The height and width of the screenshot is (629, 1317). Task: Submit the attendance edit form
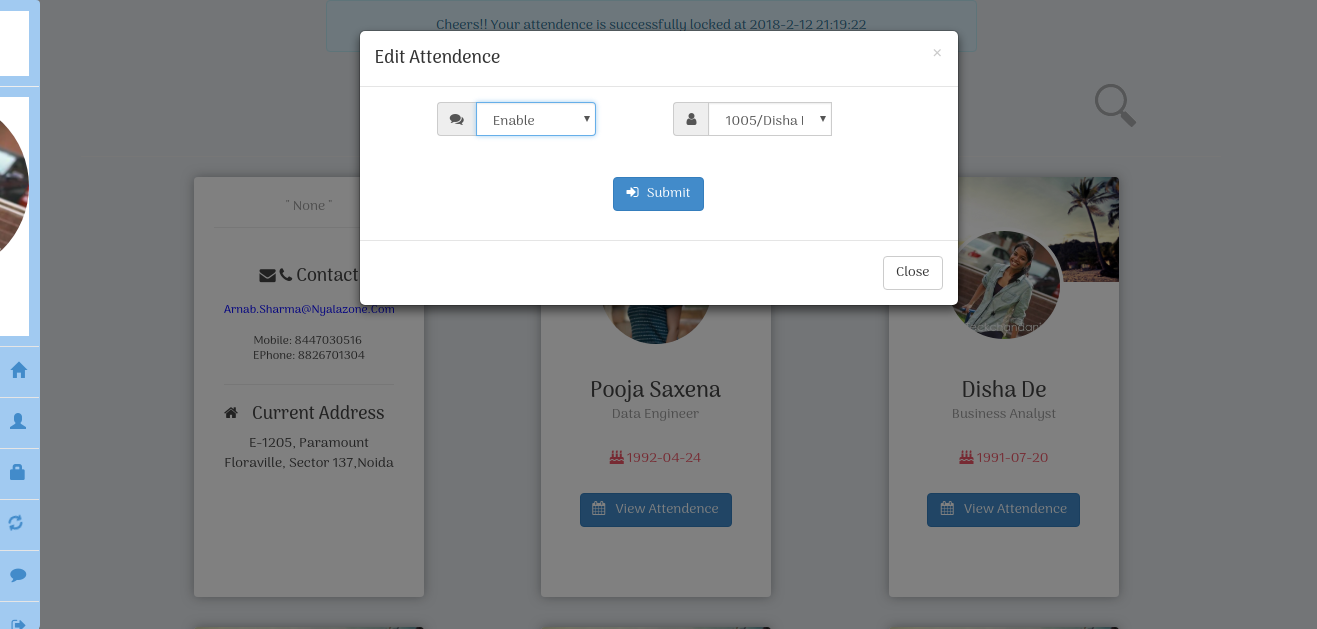click(x=658, y=194)
